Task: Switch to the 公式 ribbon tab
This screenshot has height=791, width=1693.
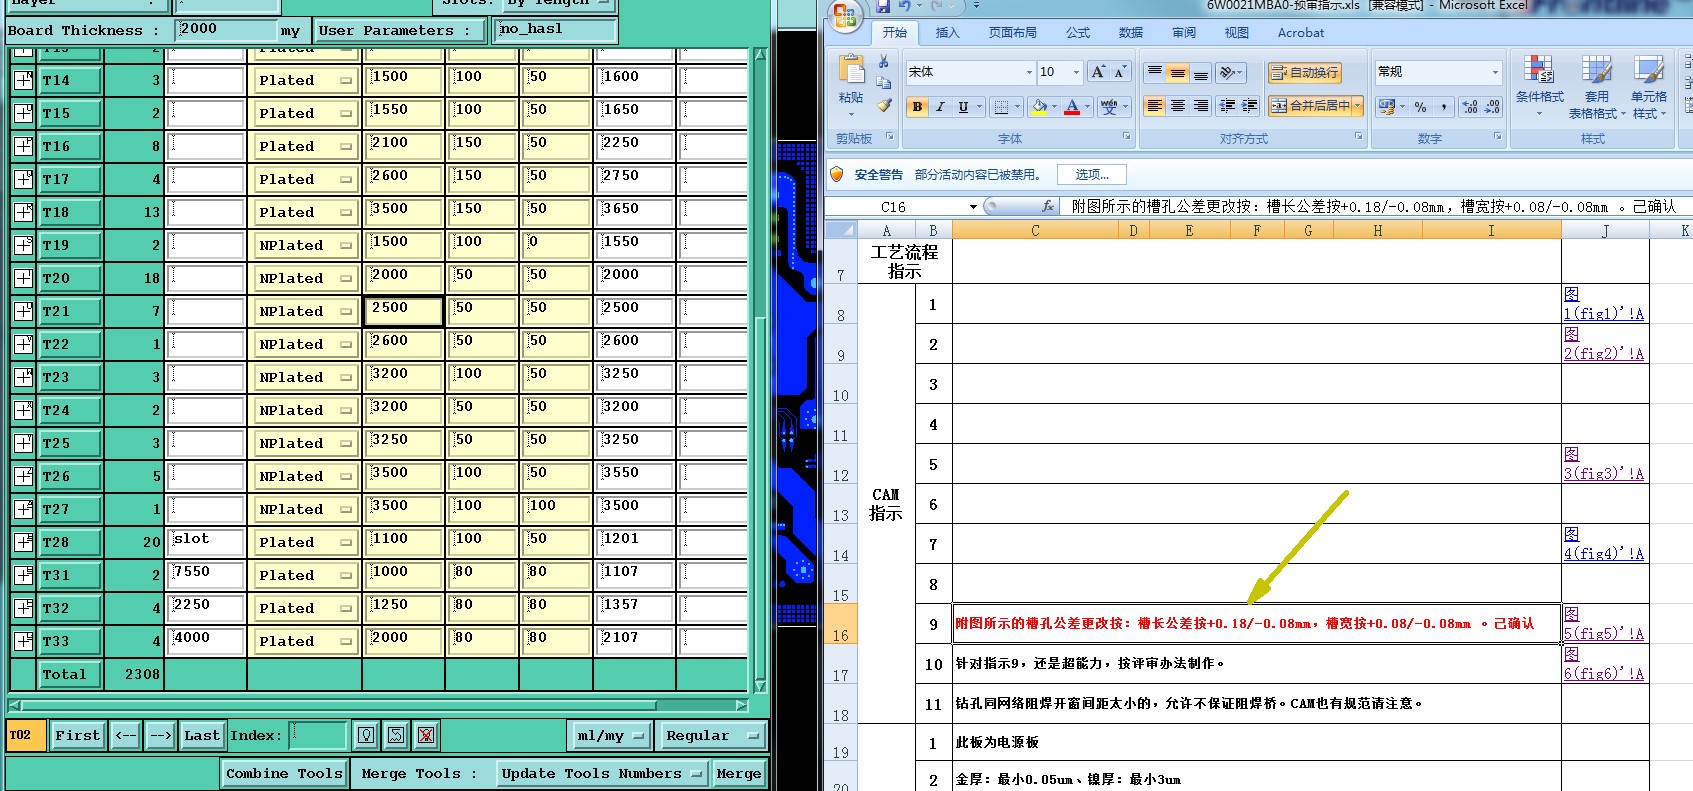Action: point(1078,33)
